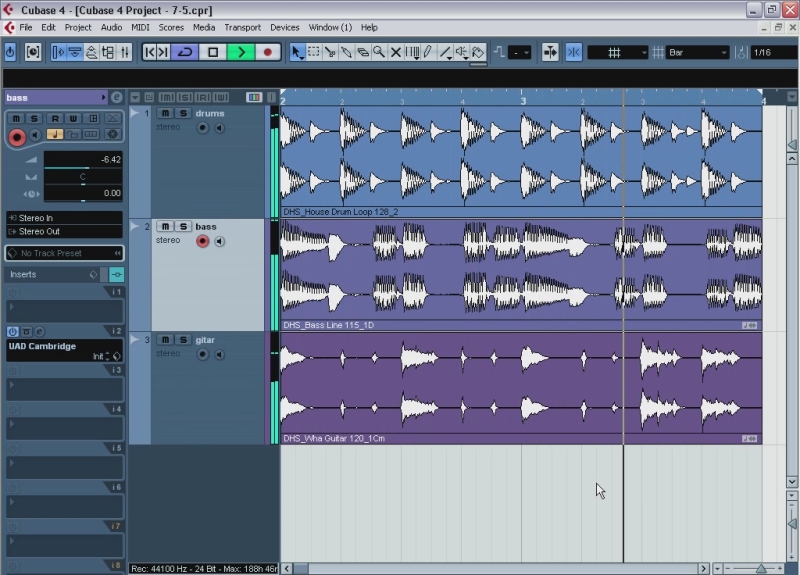Screen dimensions: 800x575
Task: Toggle Show Overview button
Action: (x=91, y=52)
